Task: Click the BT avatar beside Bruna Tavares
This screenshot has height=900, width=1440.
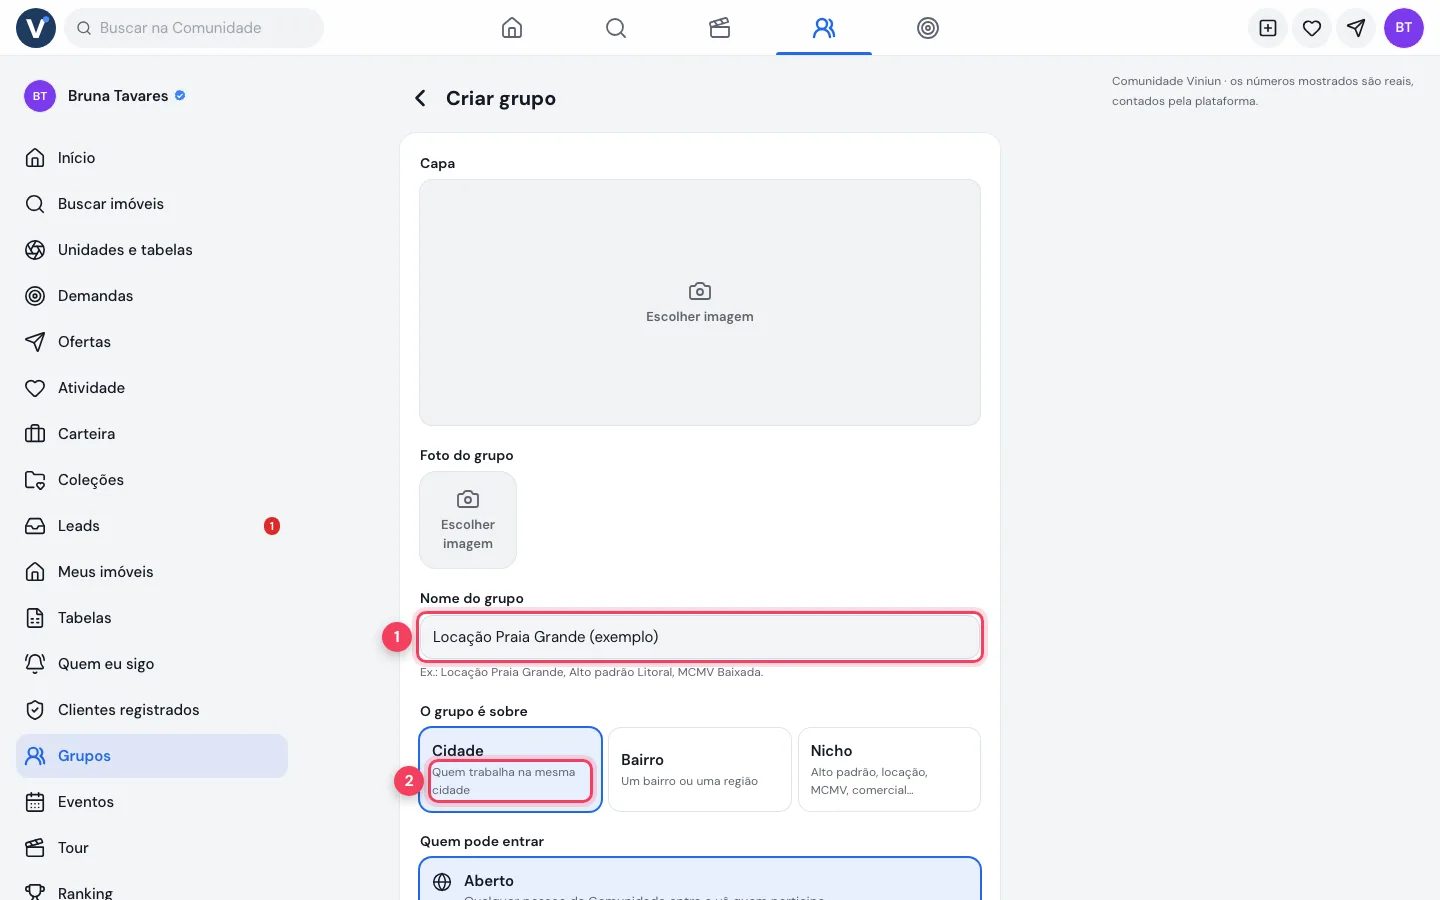Action: 40,96
